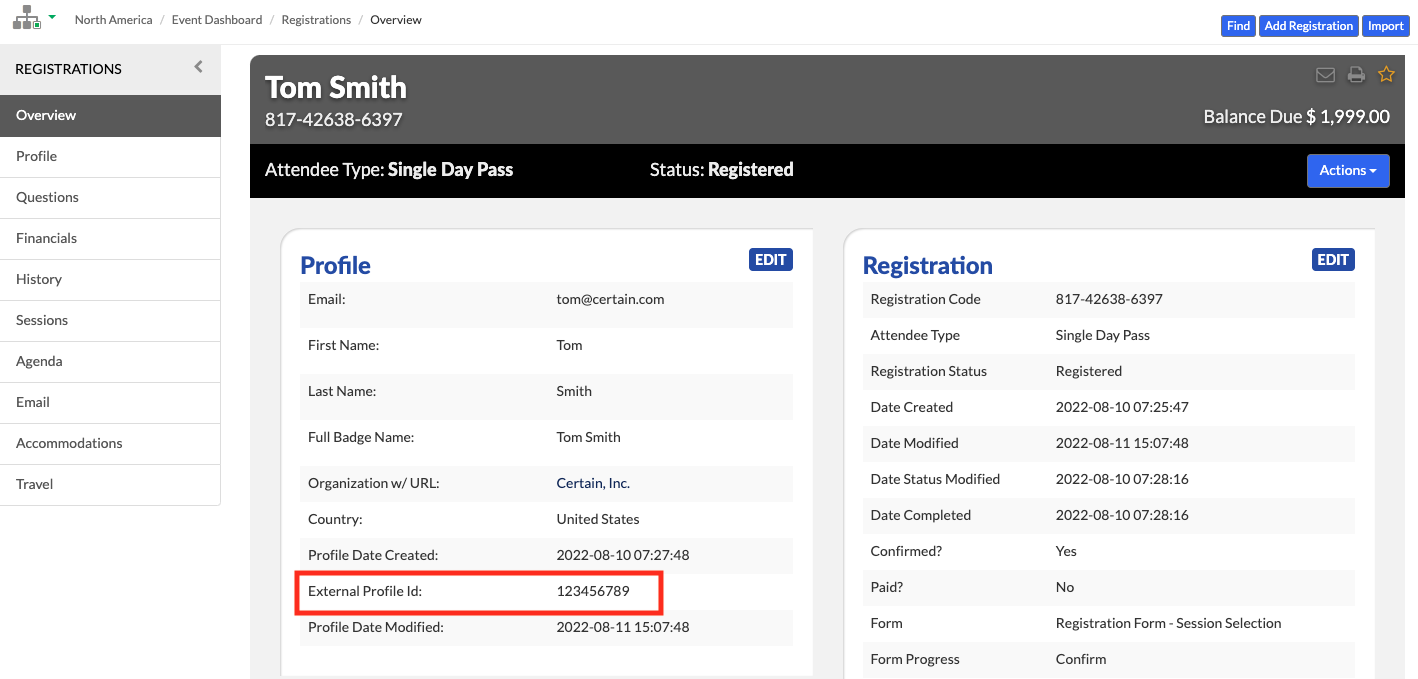The width and height of the screenshot is (1418, 679).
Task: Navigate to Event Dashboard breadcrumb
Action: pyautogui.click(x=217, y=20)
